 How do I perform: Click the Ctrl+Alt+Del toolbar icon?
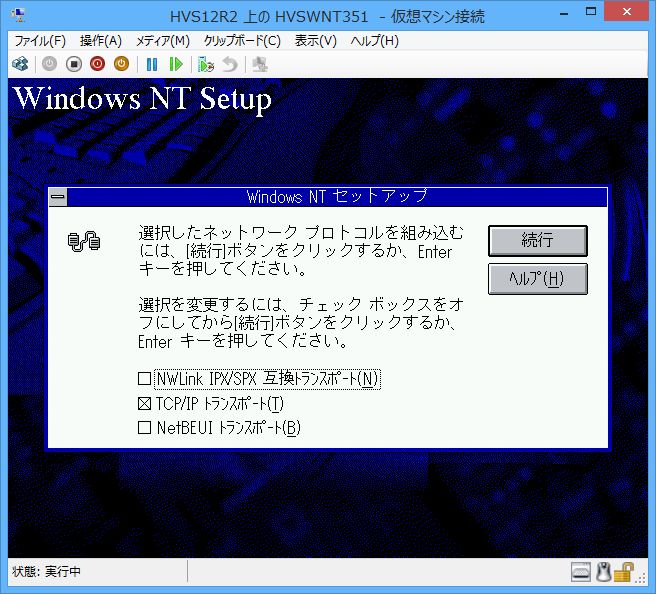point(20,64)
